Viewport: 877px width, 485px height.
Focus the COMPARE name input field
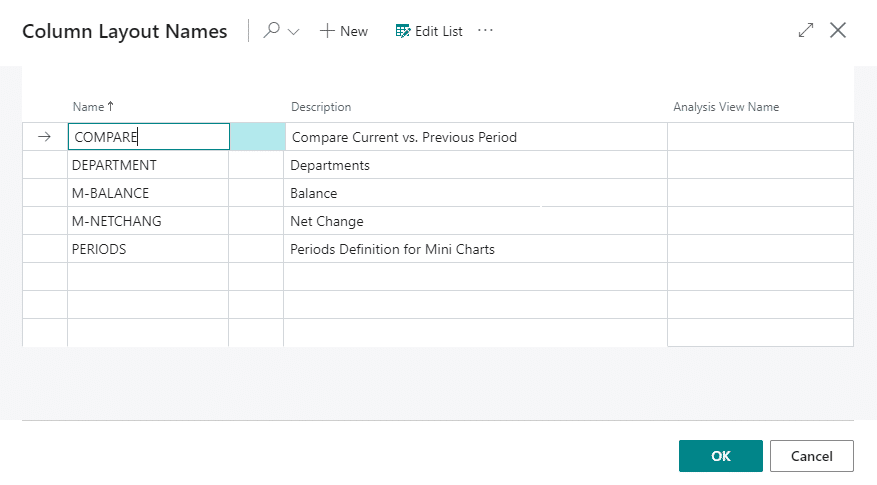pyautogui.click(x=149, y=136)
